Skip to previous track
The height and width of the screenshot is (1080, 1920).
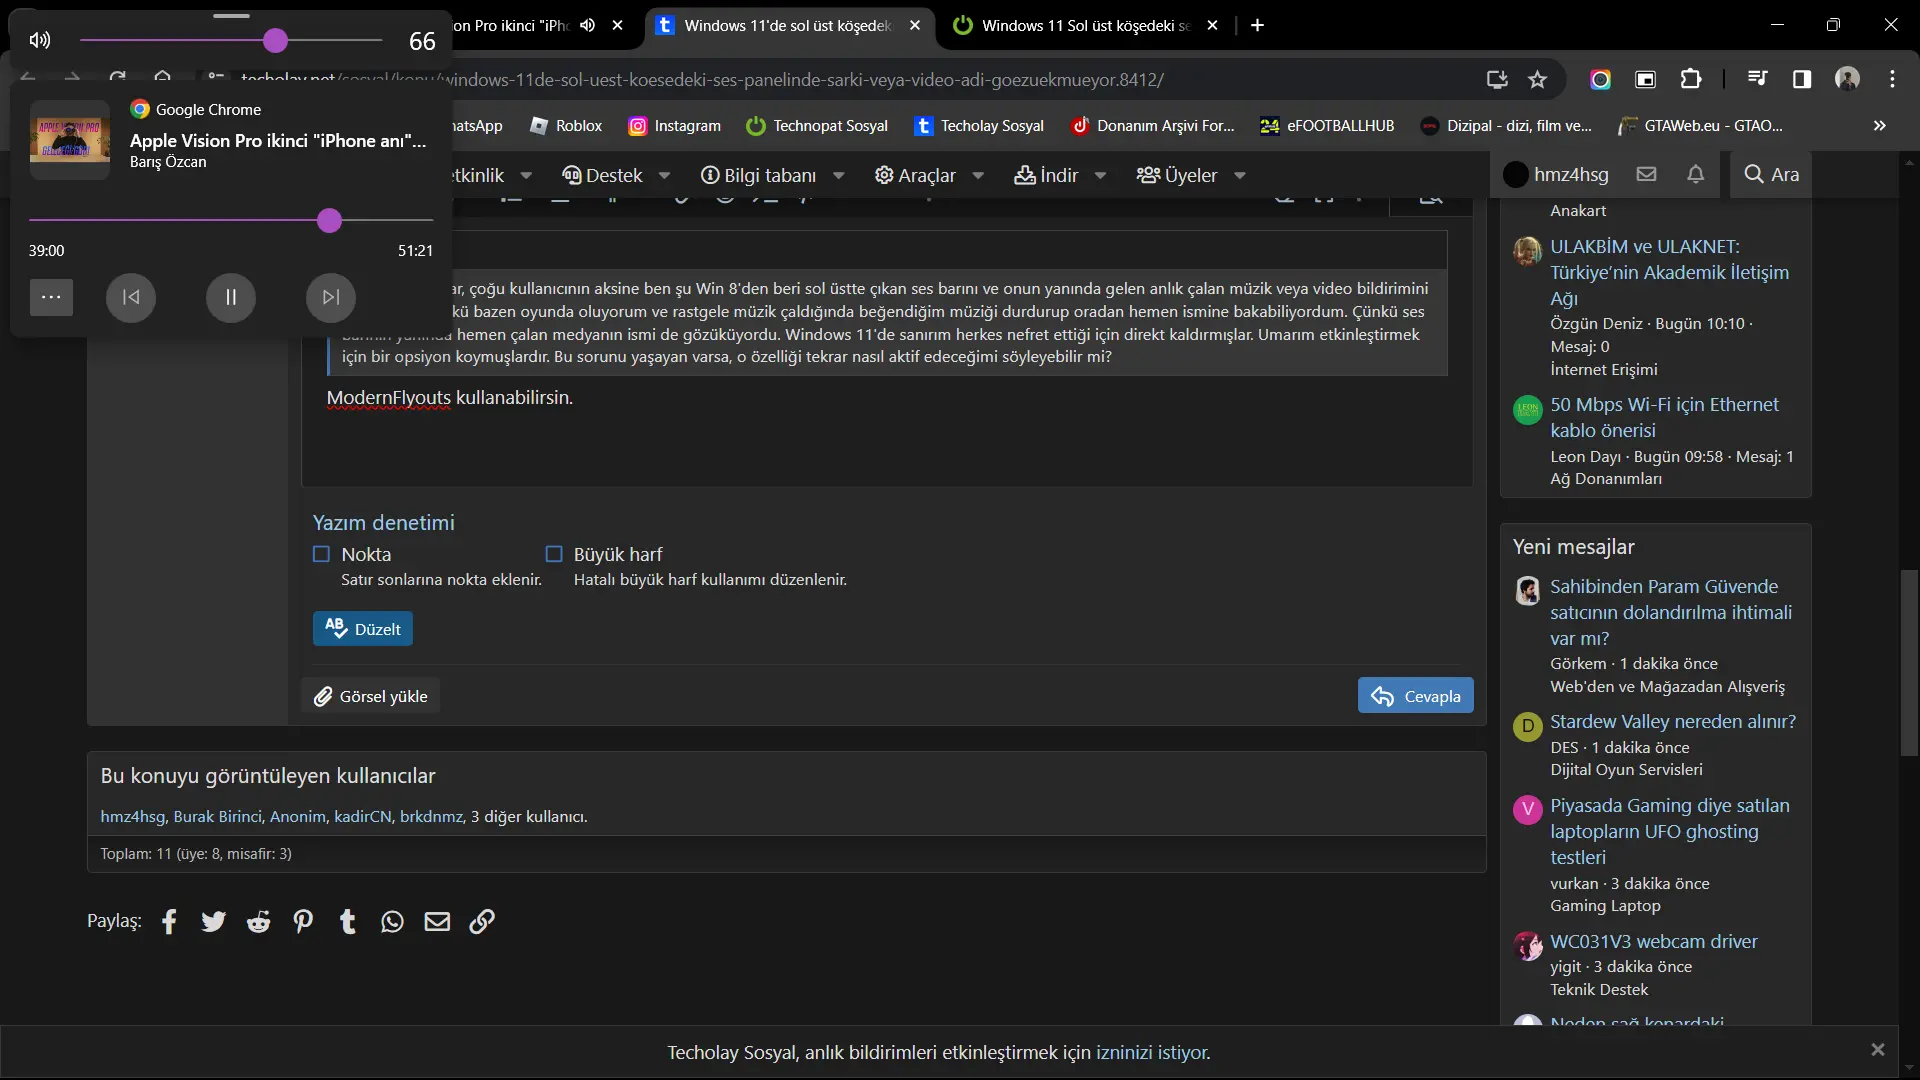(x=131, y=297)
